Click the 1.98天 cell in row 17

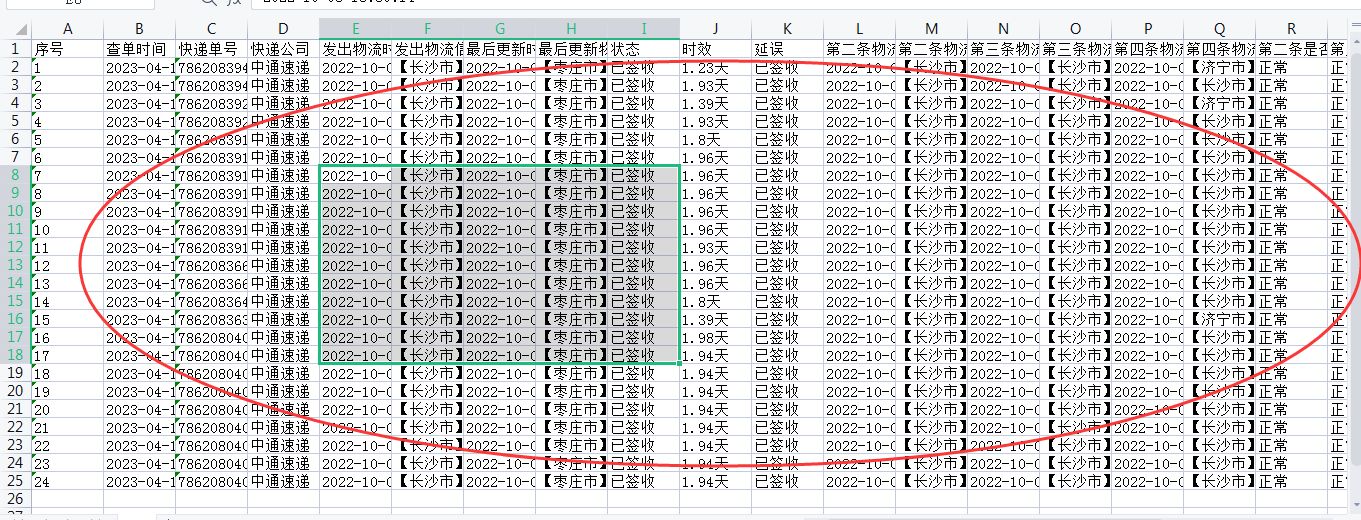tap(715, 337)
